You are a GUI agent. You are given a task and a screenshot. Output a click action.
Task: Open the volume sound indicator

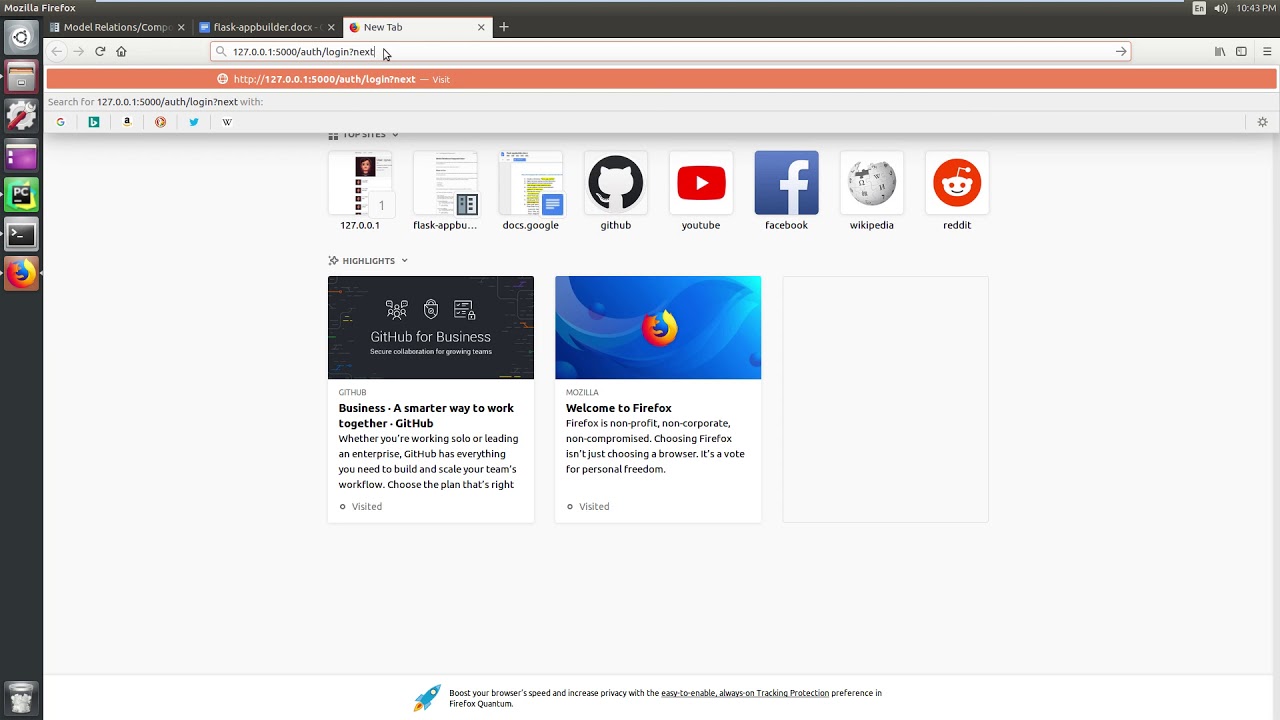click(x=1220, y=8)
